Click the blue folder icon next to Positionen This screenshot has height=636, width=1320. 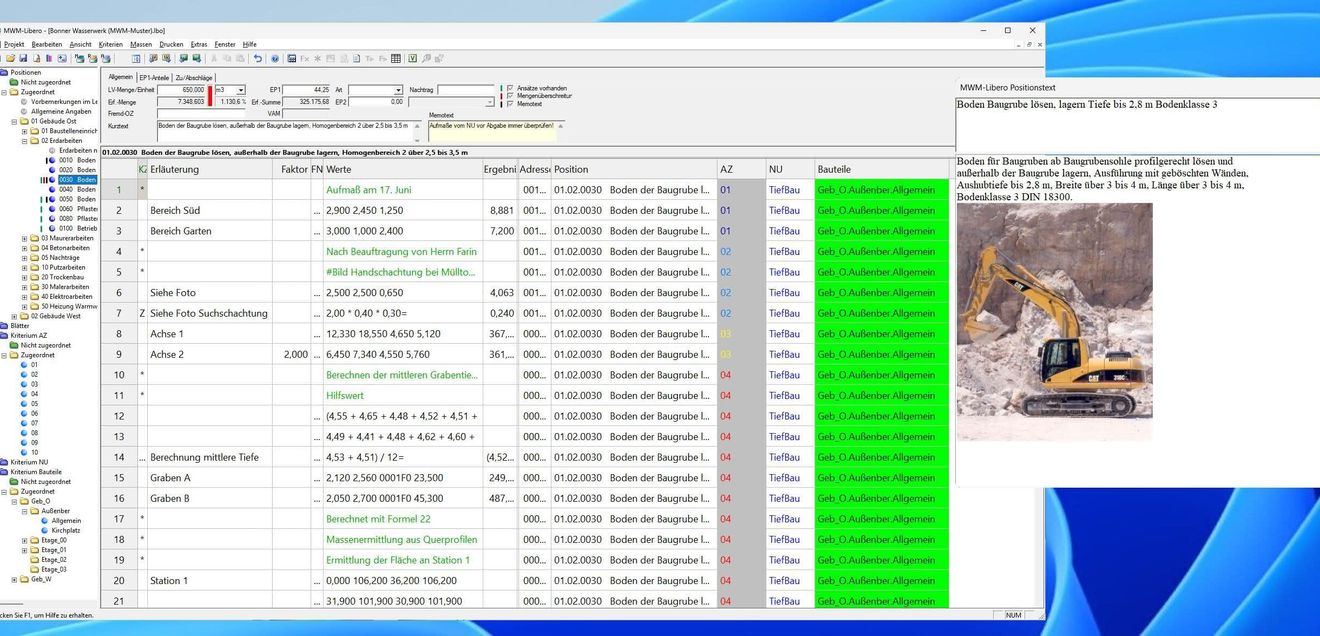click(5, 73)
